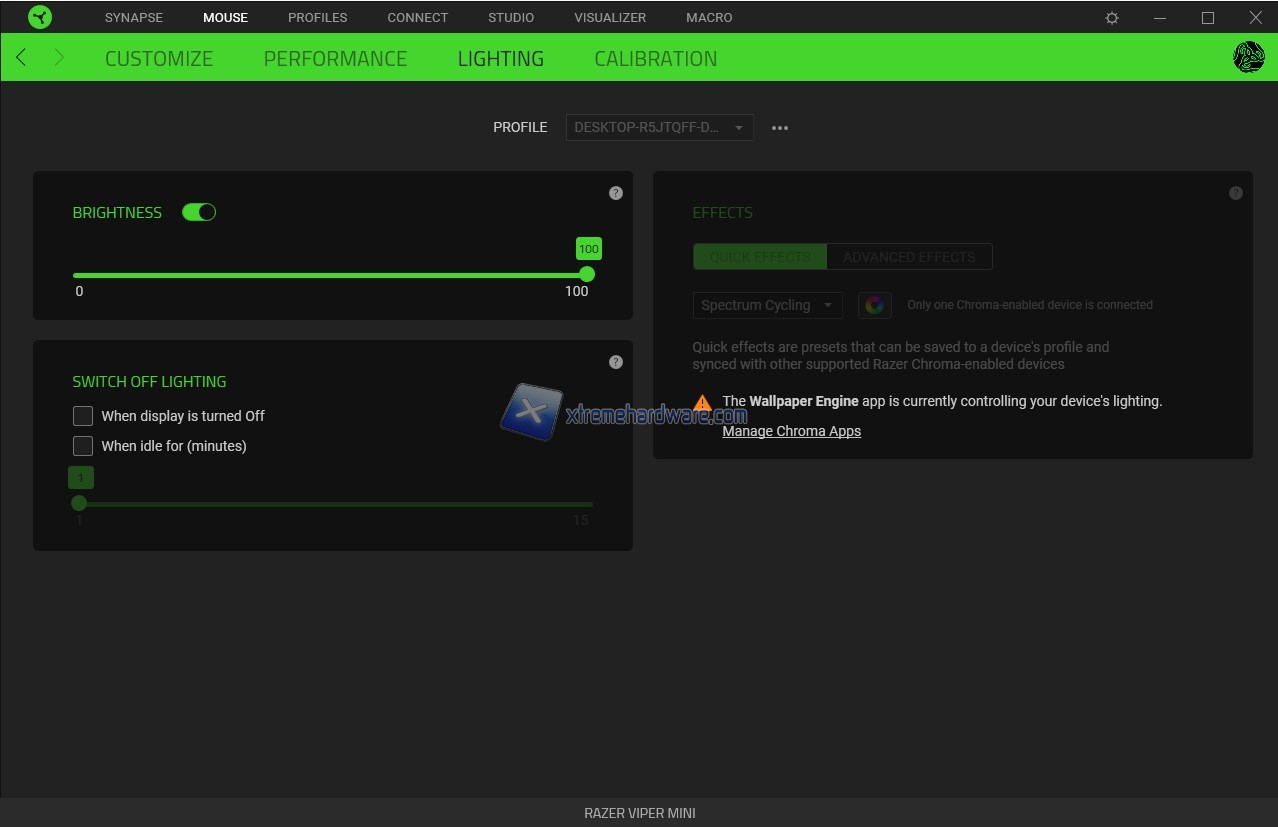Click the Brightness panel help icon
The image size is (1278, 827).
click(616, 193)
